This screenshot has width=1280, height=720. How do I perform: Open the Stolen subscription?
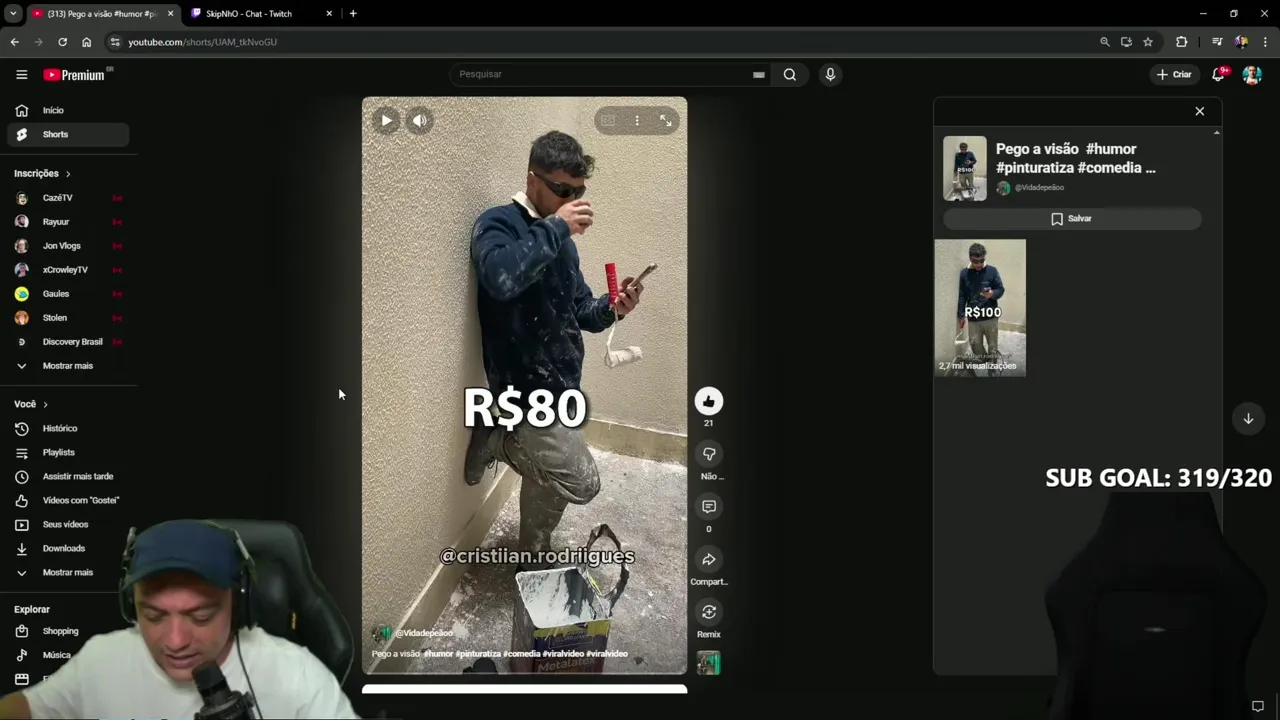coord(68,318)
